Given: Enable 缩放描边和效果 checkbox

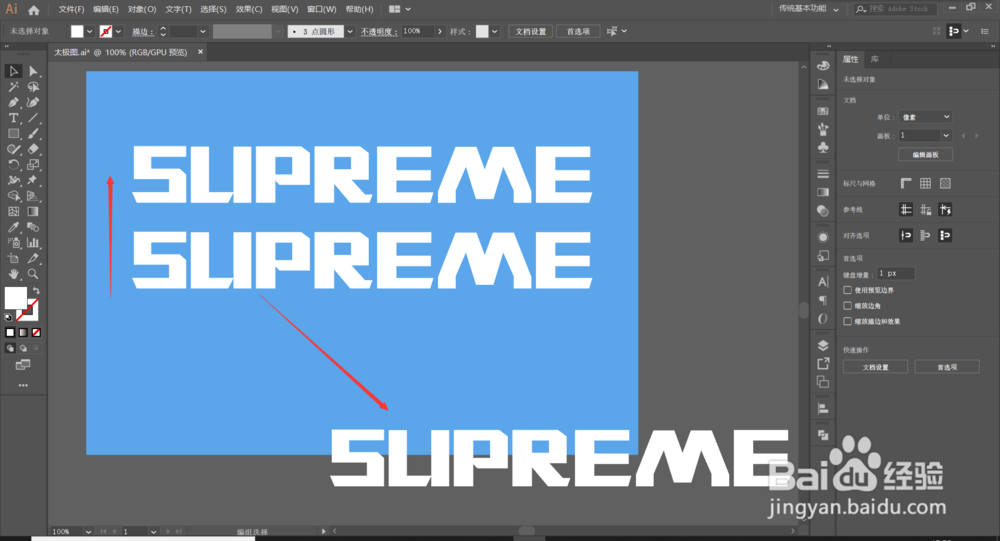Looking at the screenshot, I should coord(848,322).
